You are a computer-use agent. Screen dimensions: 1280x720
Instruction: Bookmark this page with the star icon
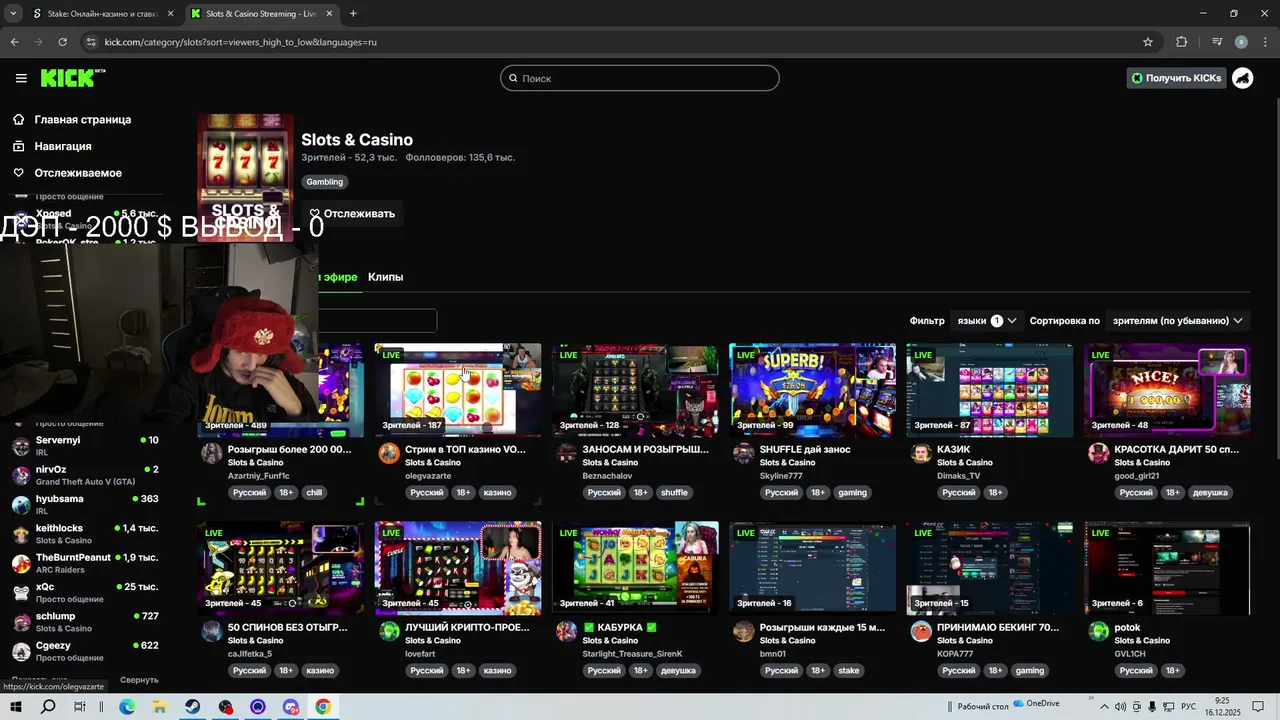[x=1148, y=42]
